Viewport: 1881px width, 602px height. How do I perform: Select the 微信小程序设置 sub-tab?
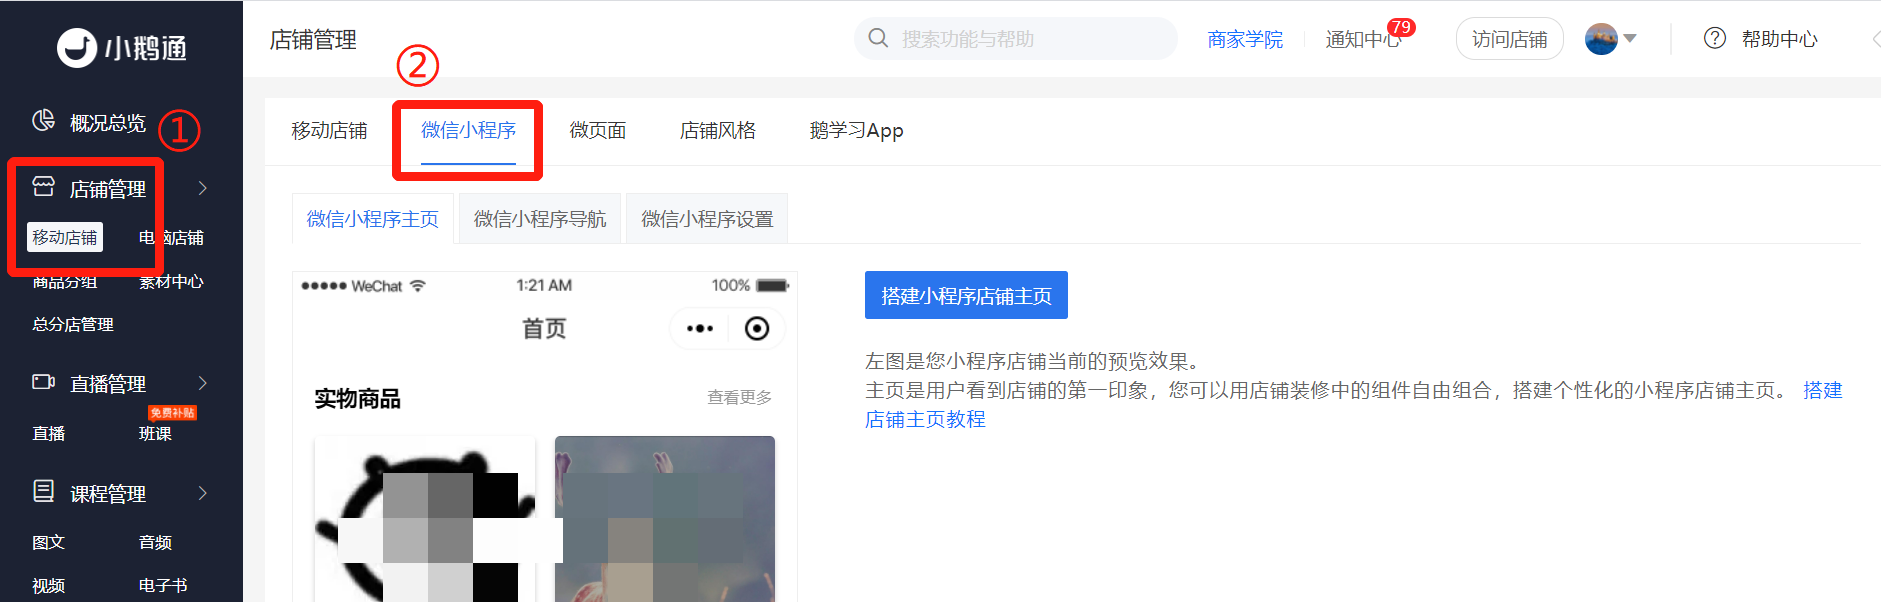pos(707,219)
